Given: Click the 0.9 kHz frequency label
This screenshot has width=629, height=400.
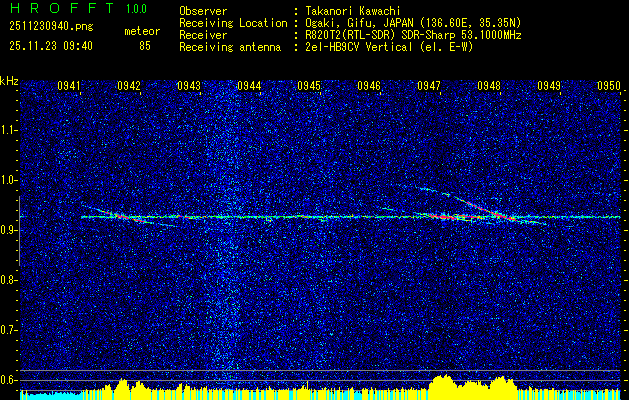Looking at the screenshot, I should 9,230.
